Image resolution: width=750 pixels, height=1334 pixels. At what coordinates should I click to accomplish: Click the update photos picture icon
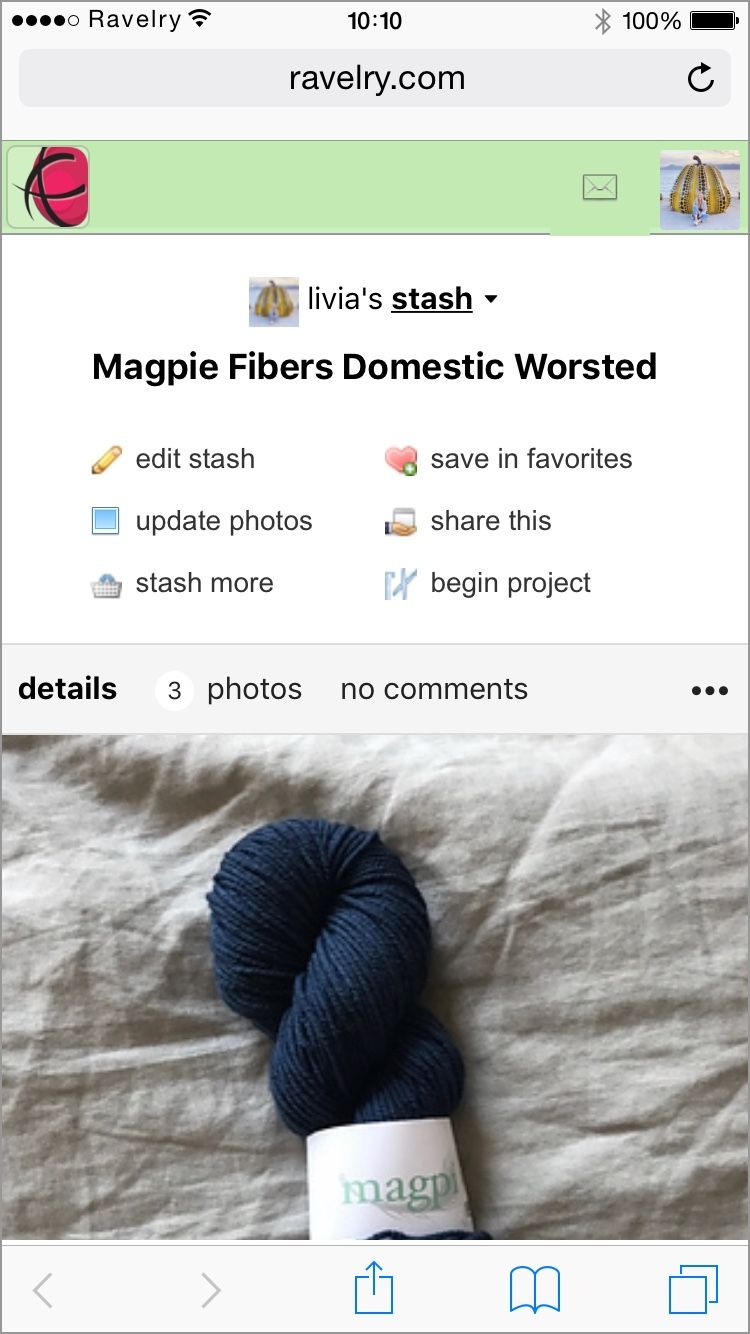tap(106, 521)
